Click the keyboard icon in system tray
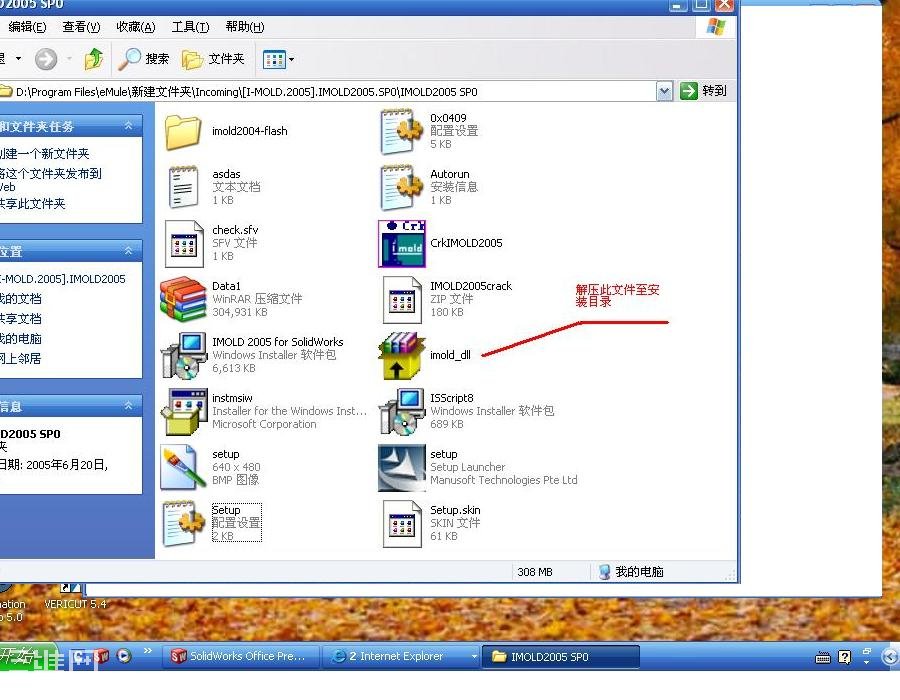 823,658
